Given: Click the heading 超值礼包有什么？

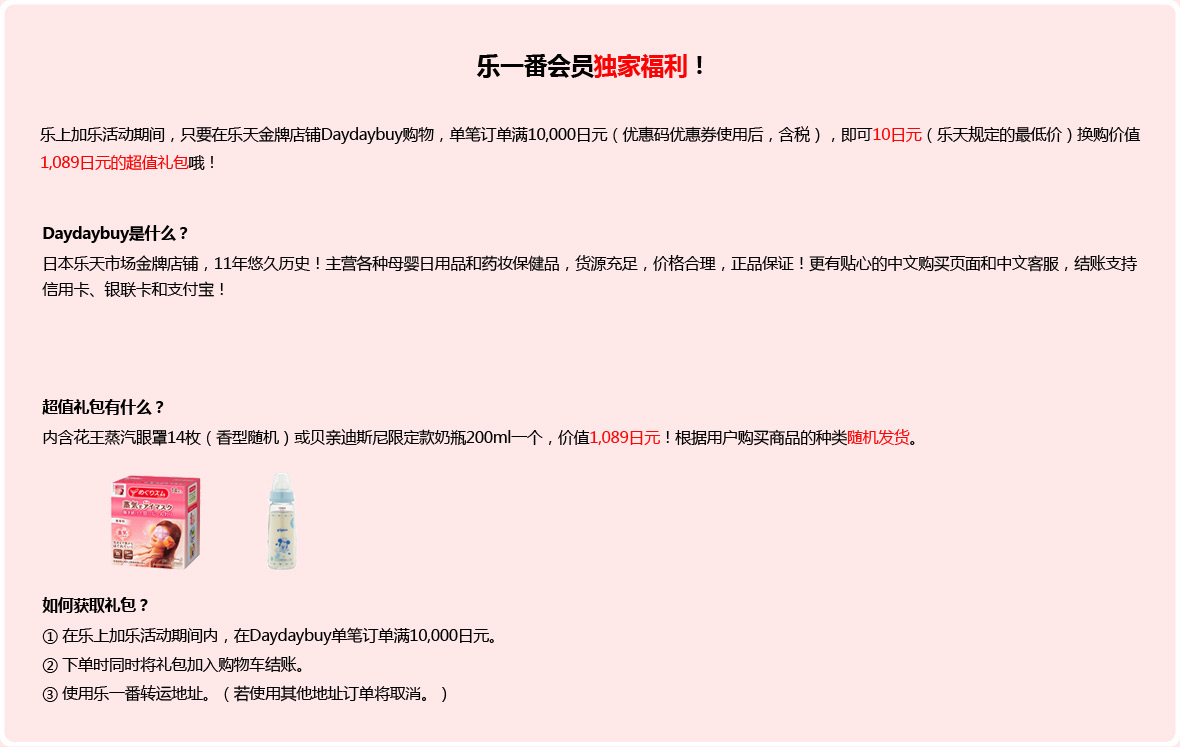Looking at the screenshot, I should coord(103,407).
